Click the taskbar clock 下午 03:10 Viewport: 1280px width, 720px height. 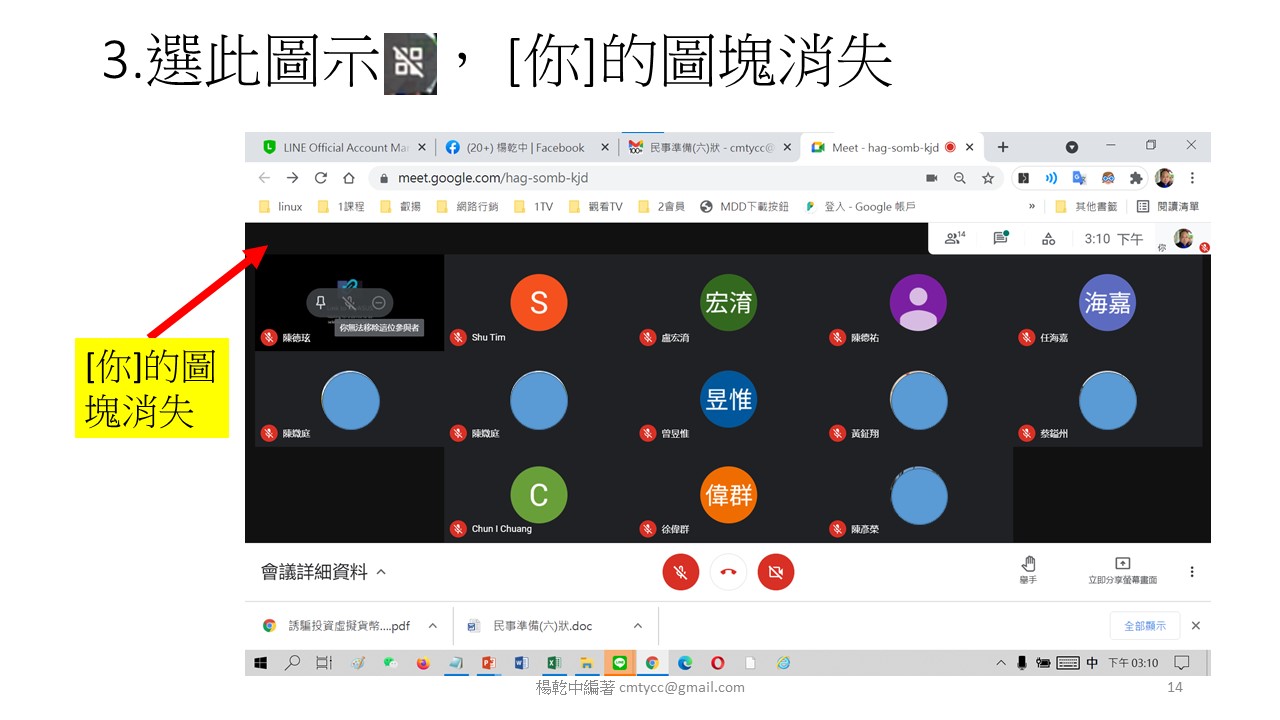(x=1132, y=662)
